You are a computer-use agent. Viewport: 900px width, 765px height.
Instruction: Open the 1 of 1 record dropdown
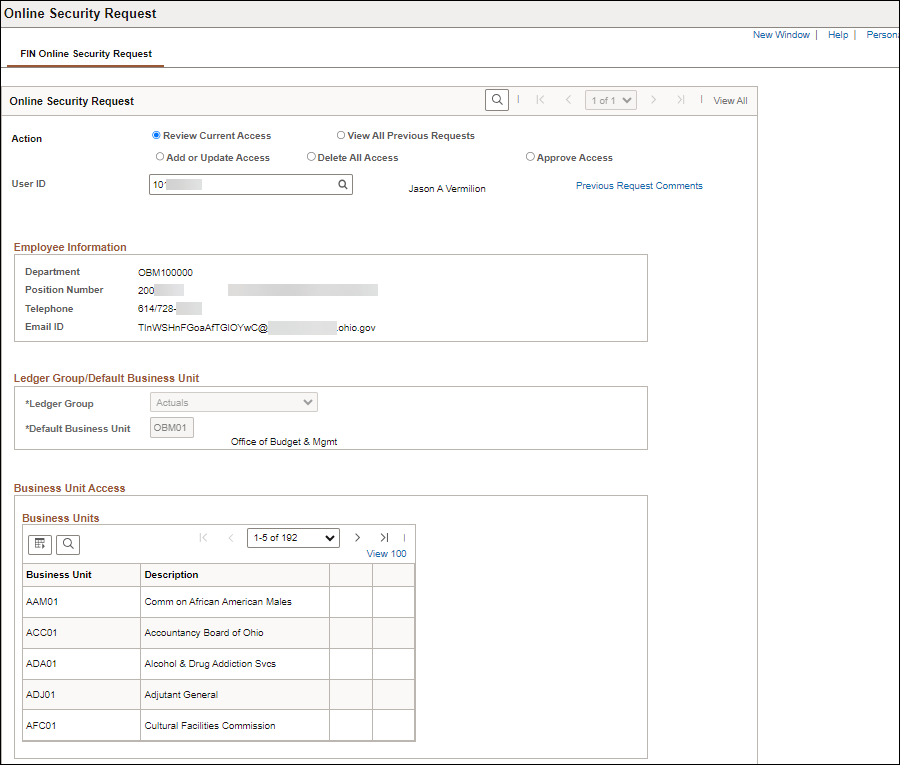[611, 100]
